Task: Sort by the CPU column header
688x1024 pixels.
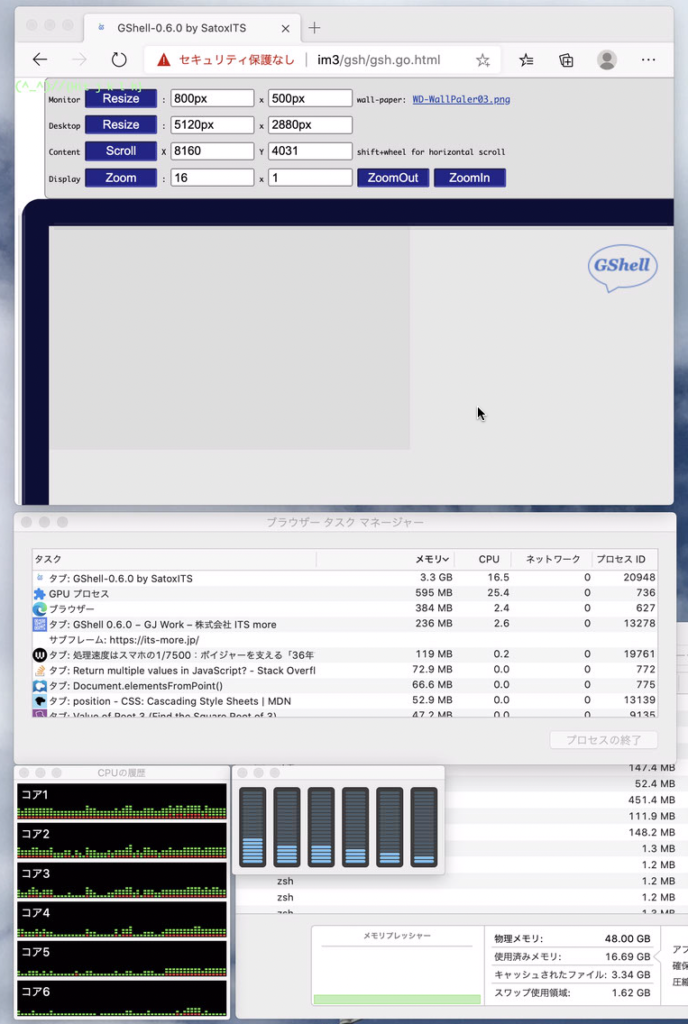Action: click(488, 559)
